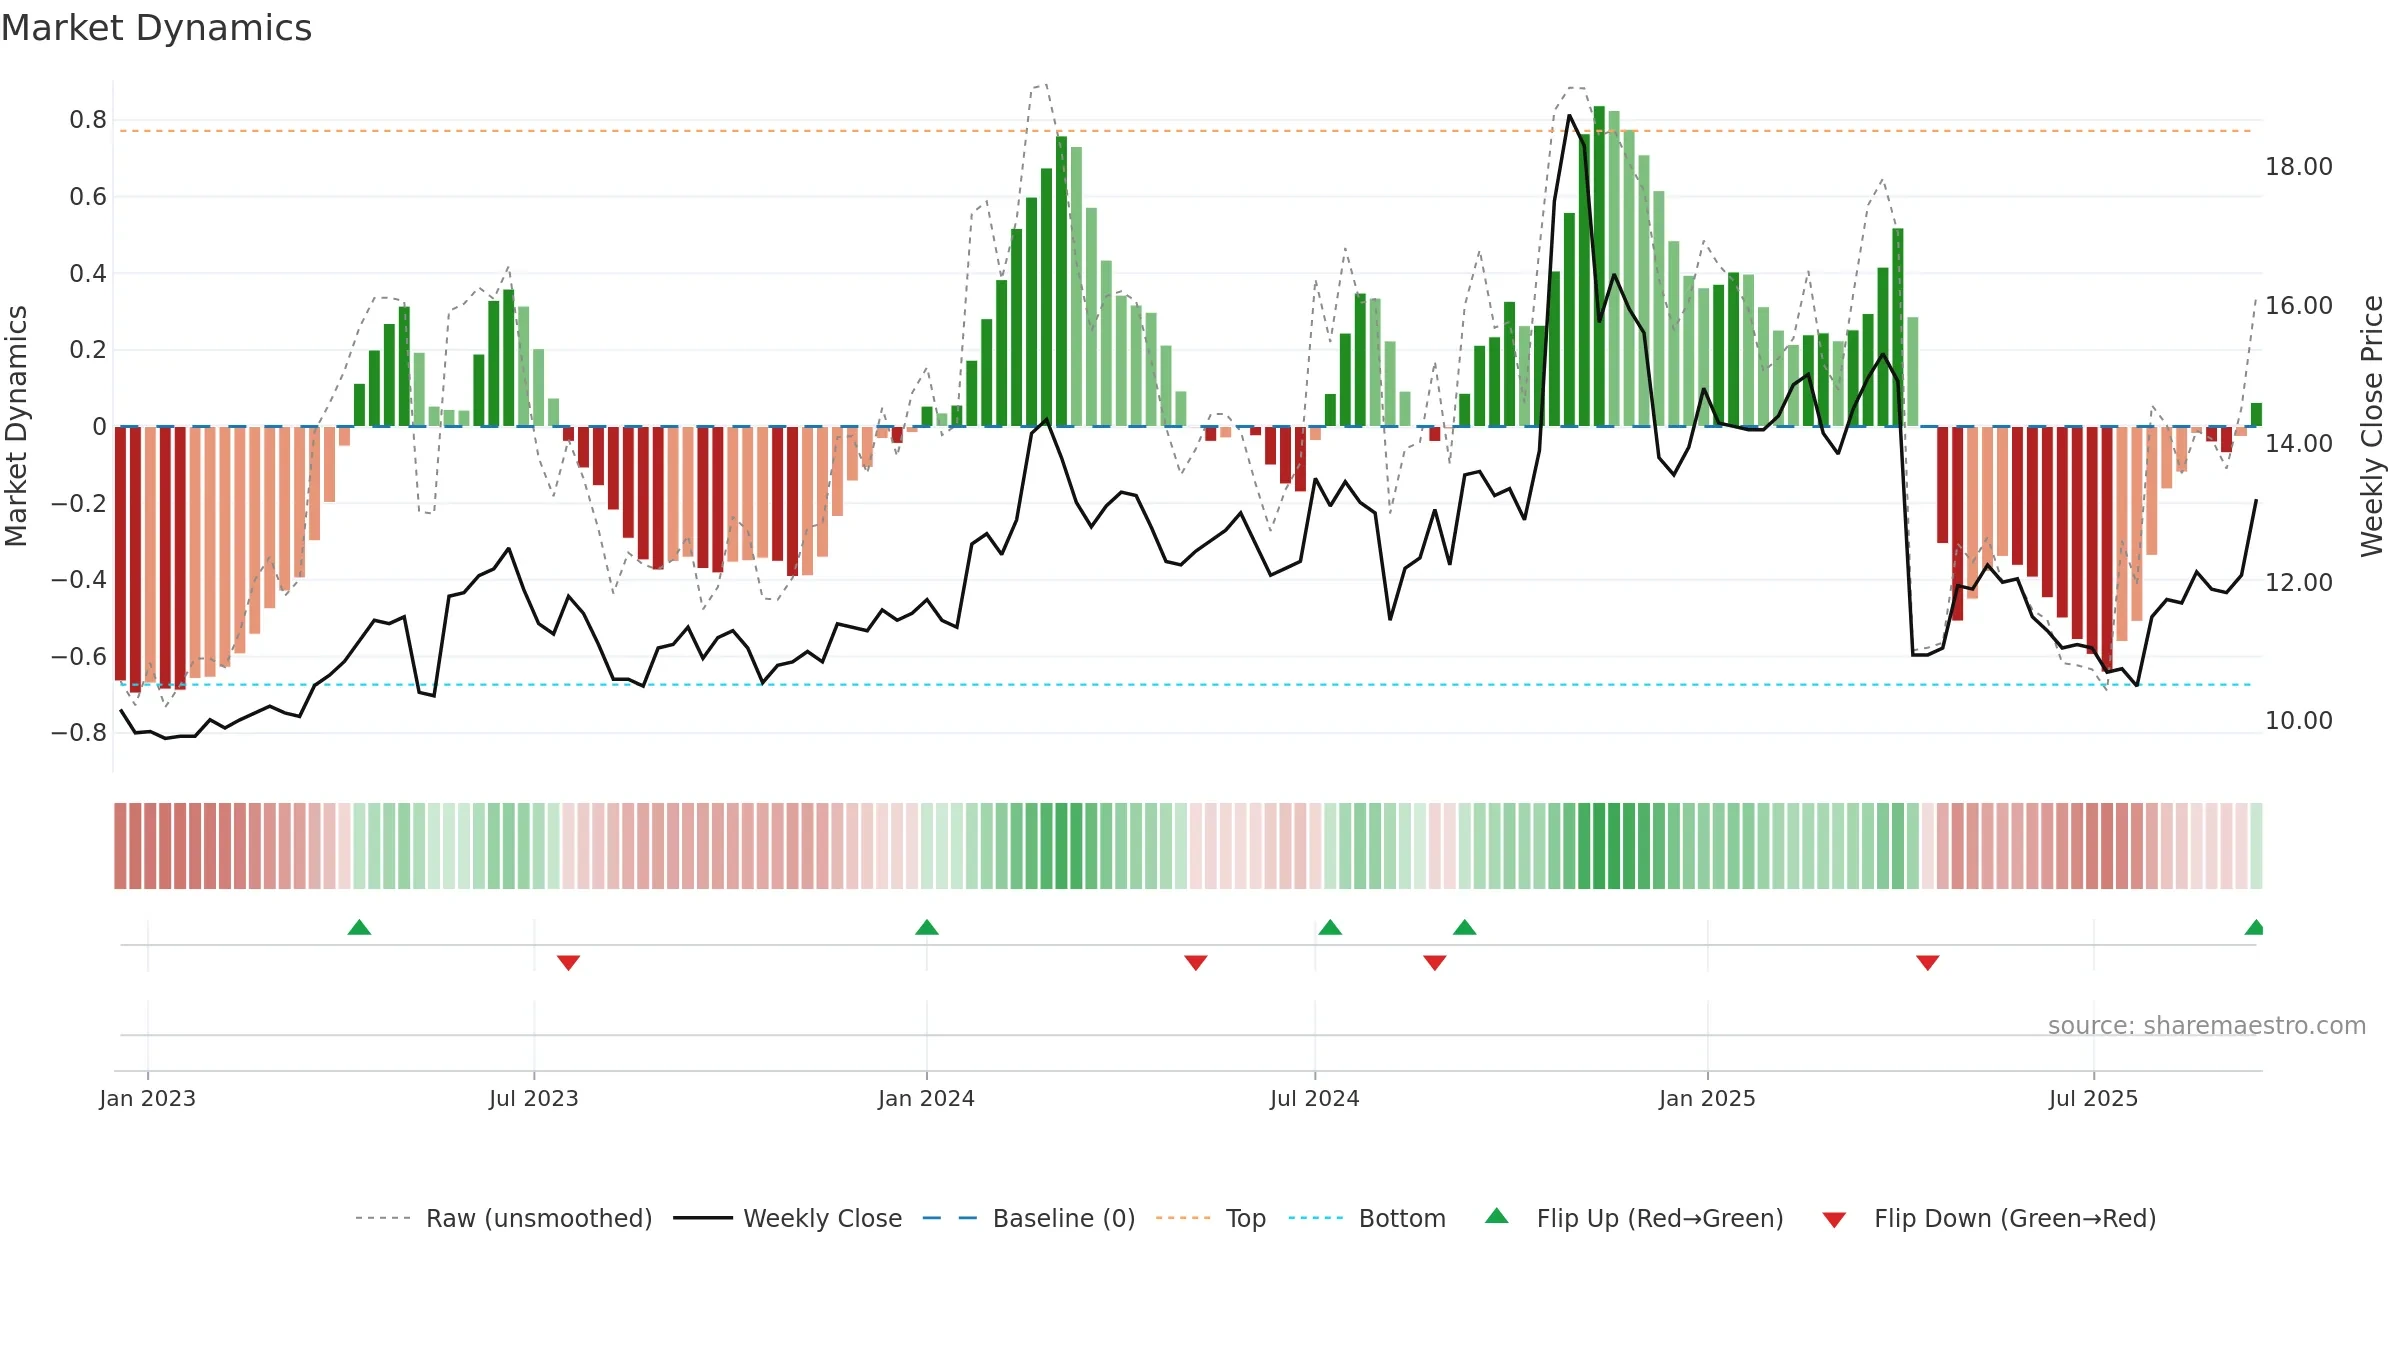Click the 12.00 price axis label

pyautogui.click(x=2299, y=582)
